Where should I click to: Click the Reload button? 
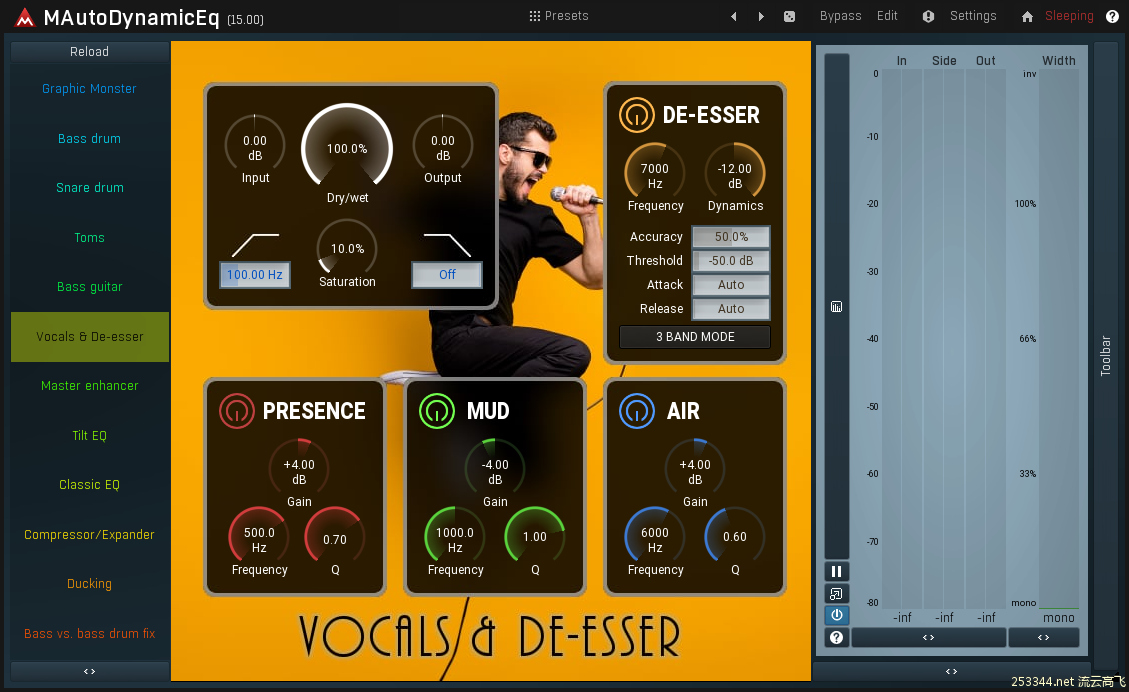click(89, 51)
